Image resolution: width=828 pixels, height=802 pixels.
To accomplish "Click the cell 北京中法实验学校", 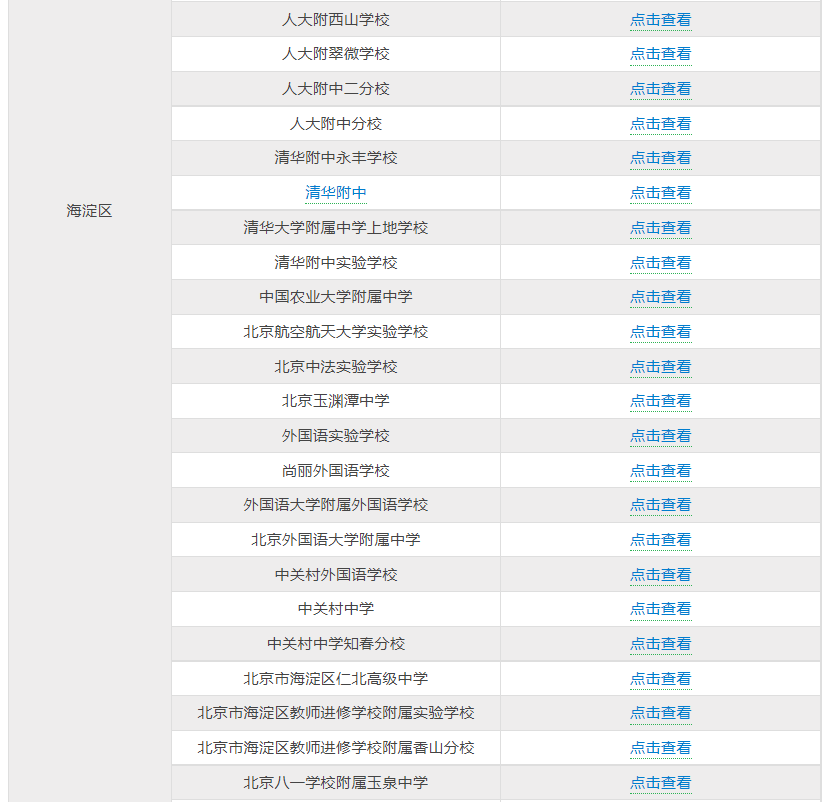I will (336, 366).
